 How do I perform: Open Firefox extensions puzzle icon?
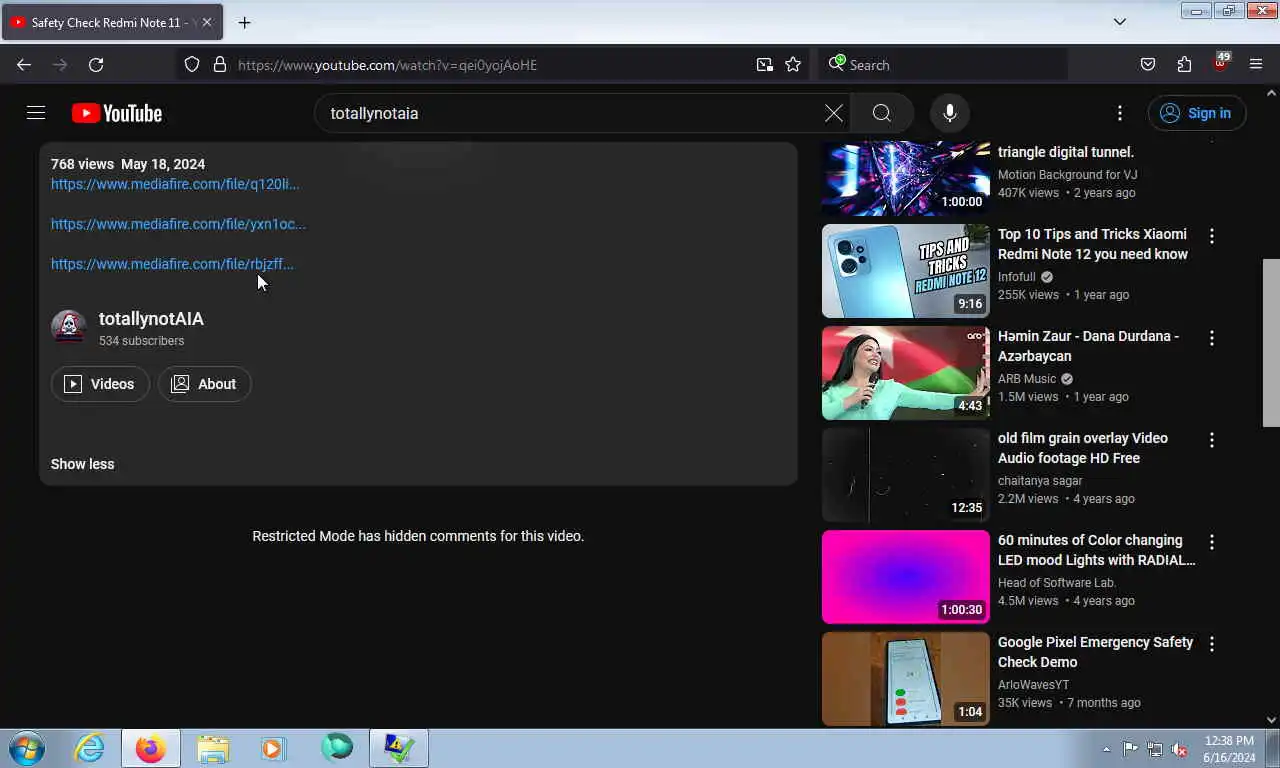tap(1184, 65)
